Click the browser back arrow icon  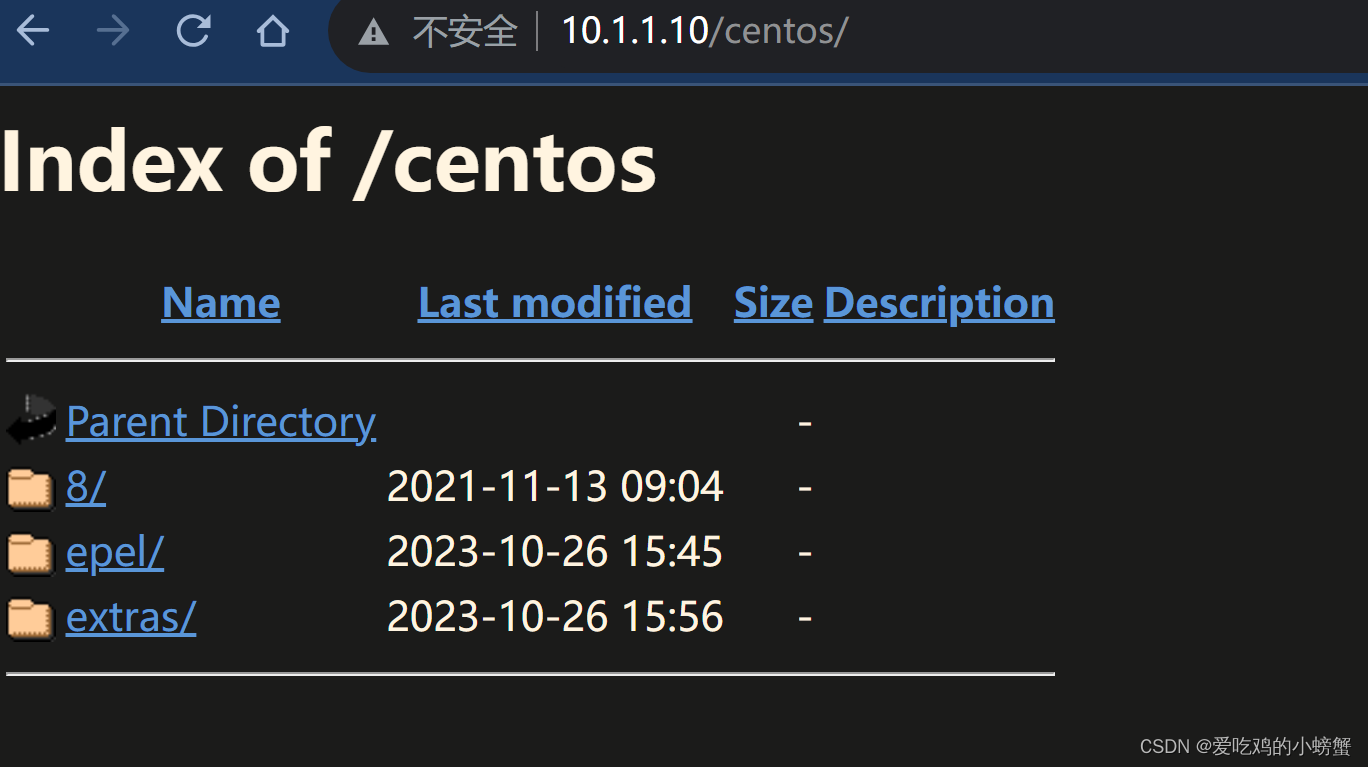(32, 30)
